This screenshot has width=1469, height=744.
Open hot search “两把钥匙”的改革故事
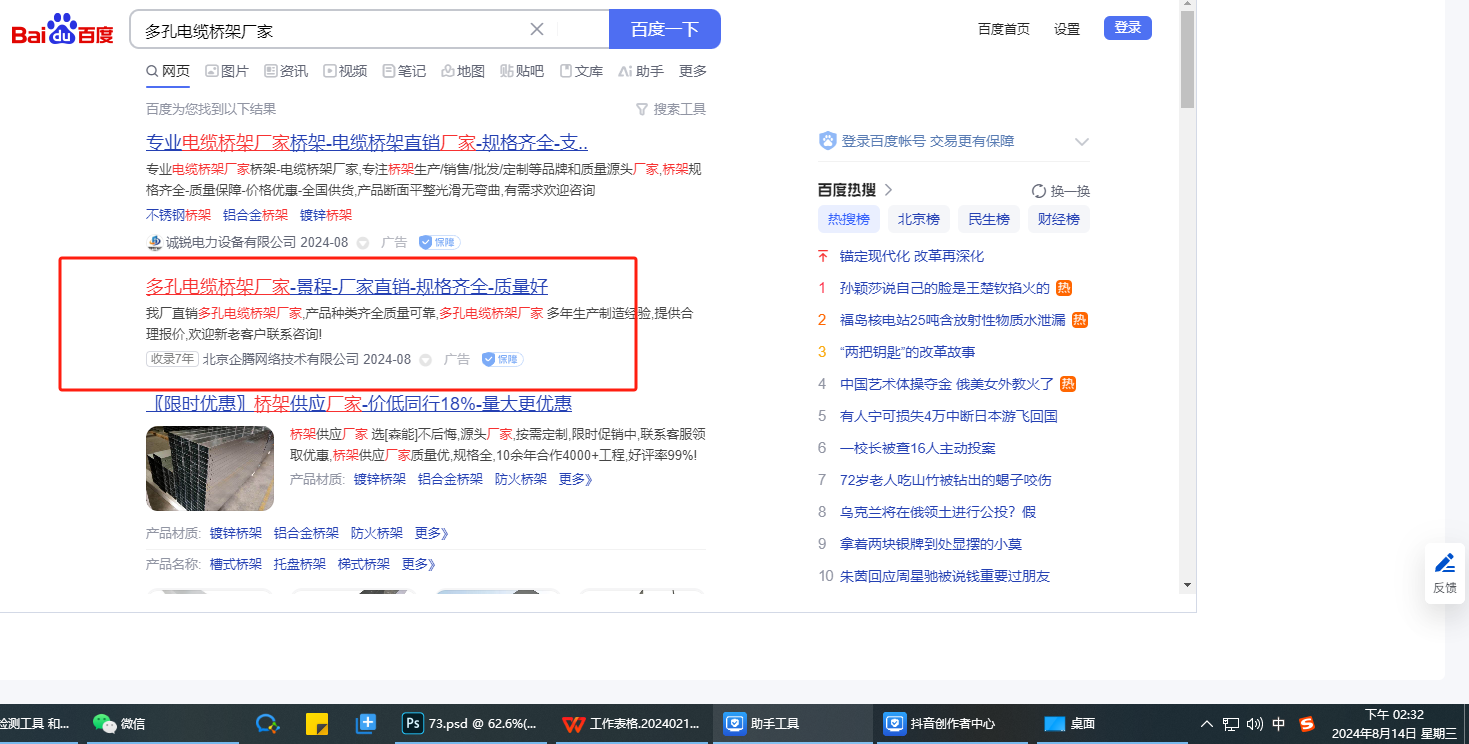point(908,352)
